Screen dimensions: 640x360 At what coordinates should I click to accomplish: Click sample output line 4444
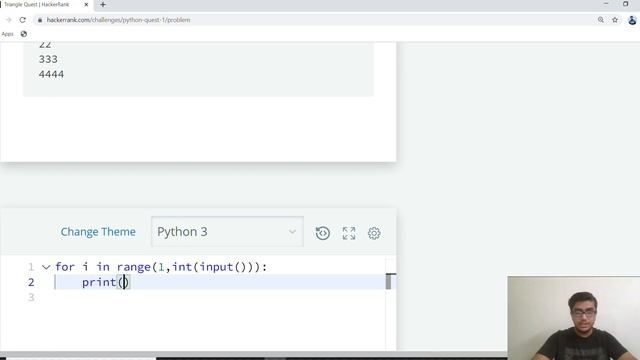click(51, 74)
